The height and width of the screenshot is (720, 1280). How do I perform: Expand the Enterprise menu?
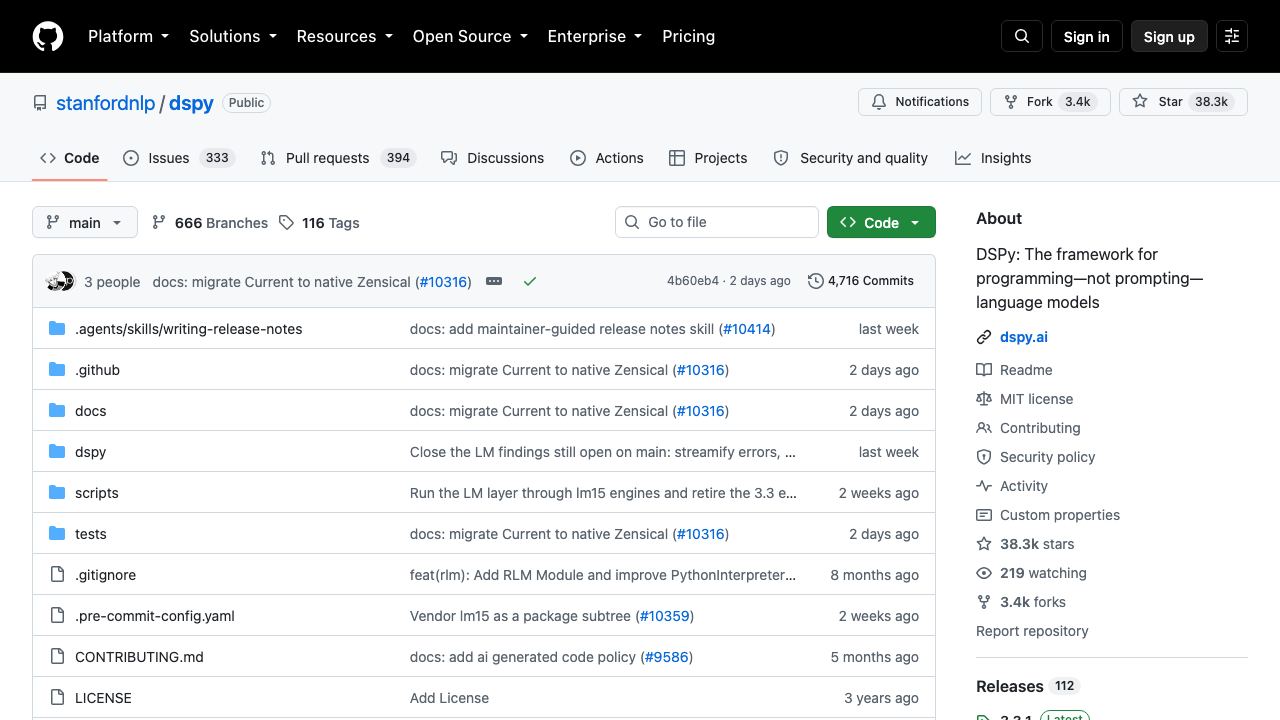click(x=597, y=36)
